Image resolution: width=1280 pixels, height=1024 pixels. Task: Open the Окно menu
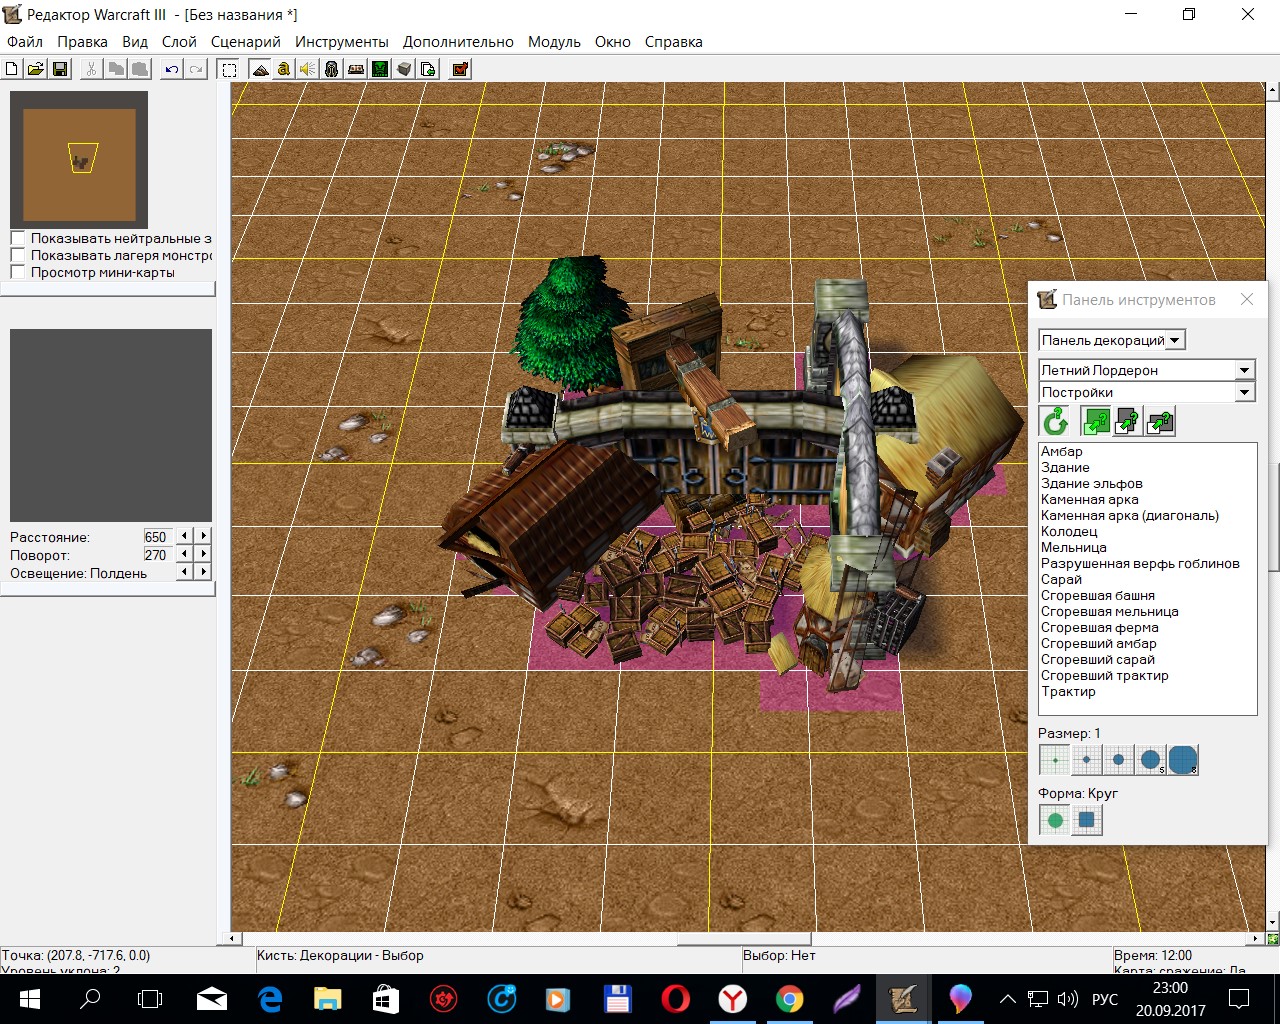(612, 42)
